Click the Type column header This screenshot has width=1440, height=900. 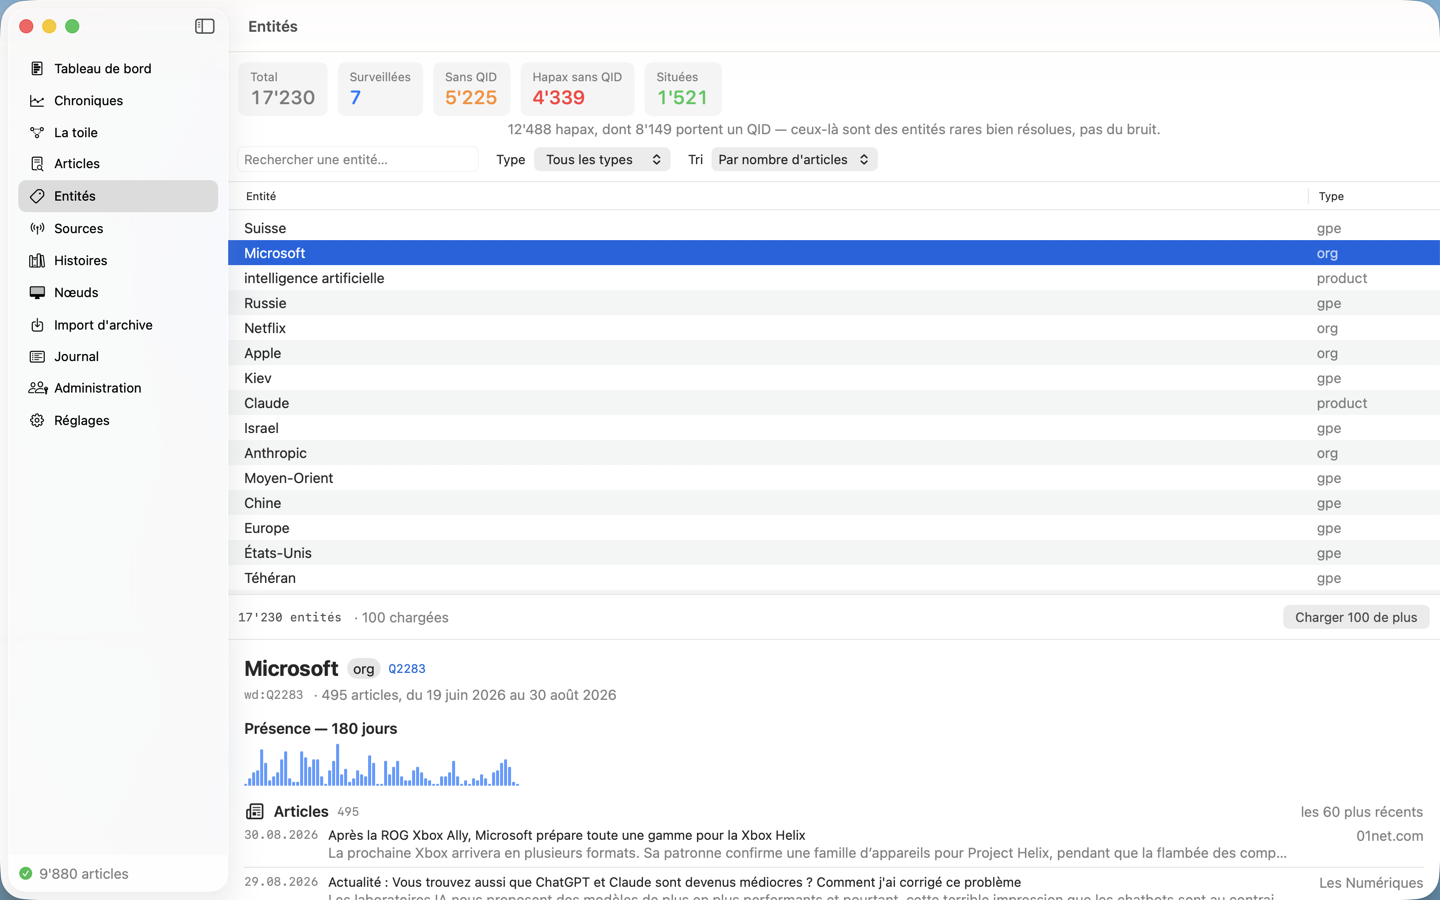tap(1331, 197)
